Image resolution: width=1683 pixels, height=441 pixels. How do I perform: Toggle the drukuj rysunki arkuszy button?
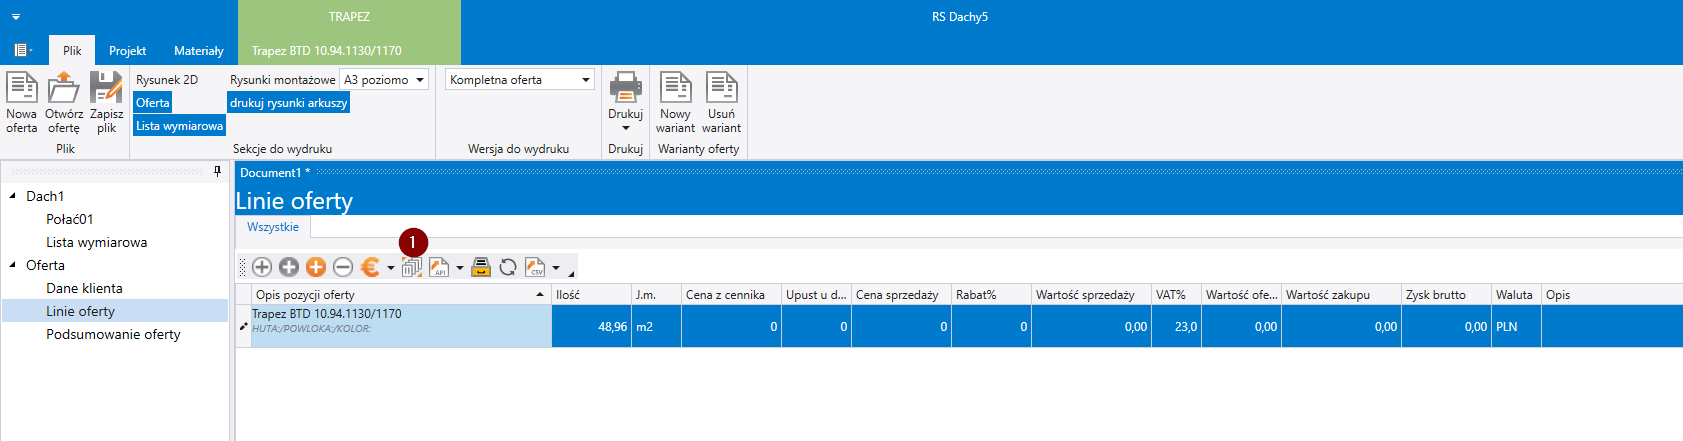[288, 103]
